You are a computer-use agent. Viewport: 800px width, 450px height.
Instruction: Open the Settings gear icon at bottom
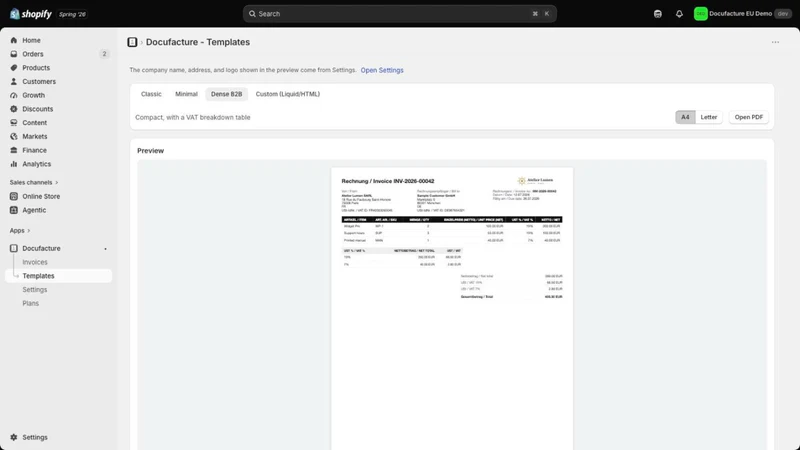[x=14, y=437]
